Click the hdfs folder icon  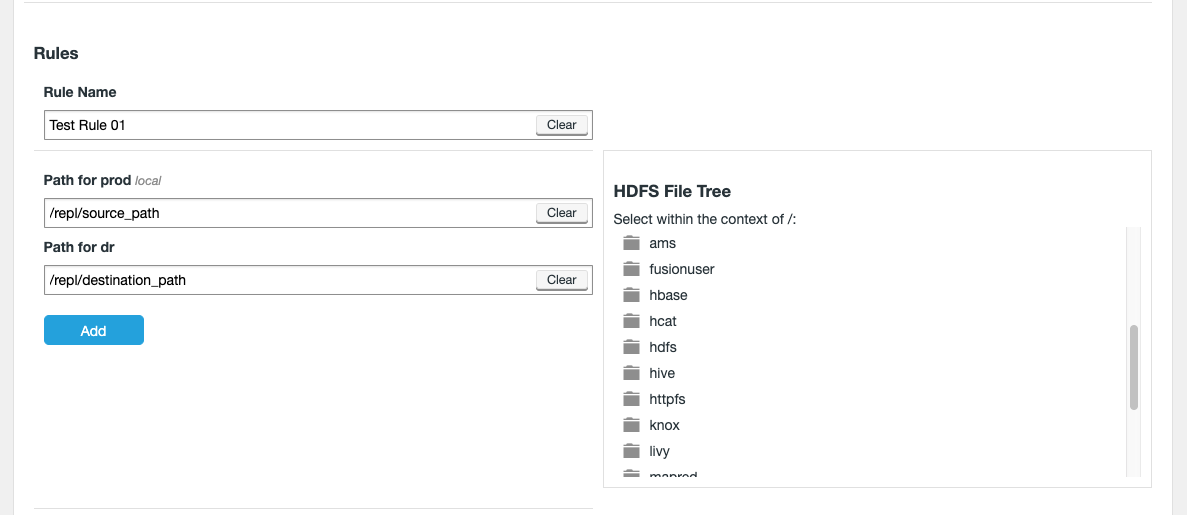tap(631, 347)
